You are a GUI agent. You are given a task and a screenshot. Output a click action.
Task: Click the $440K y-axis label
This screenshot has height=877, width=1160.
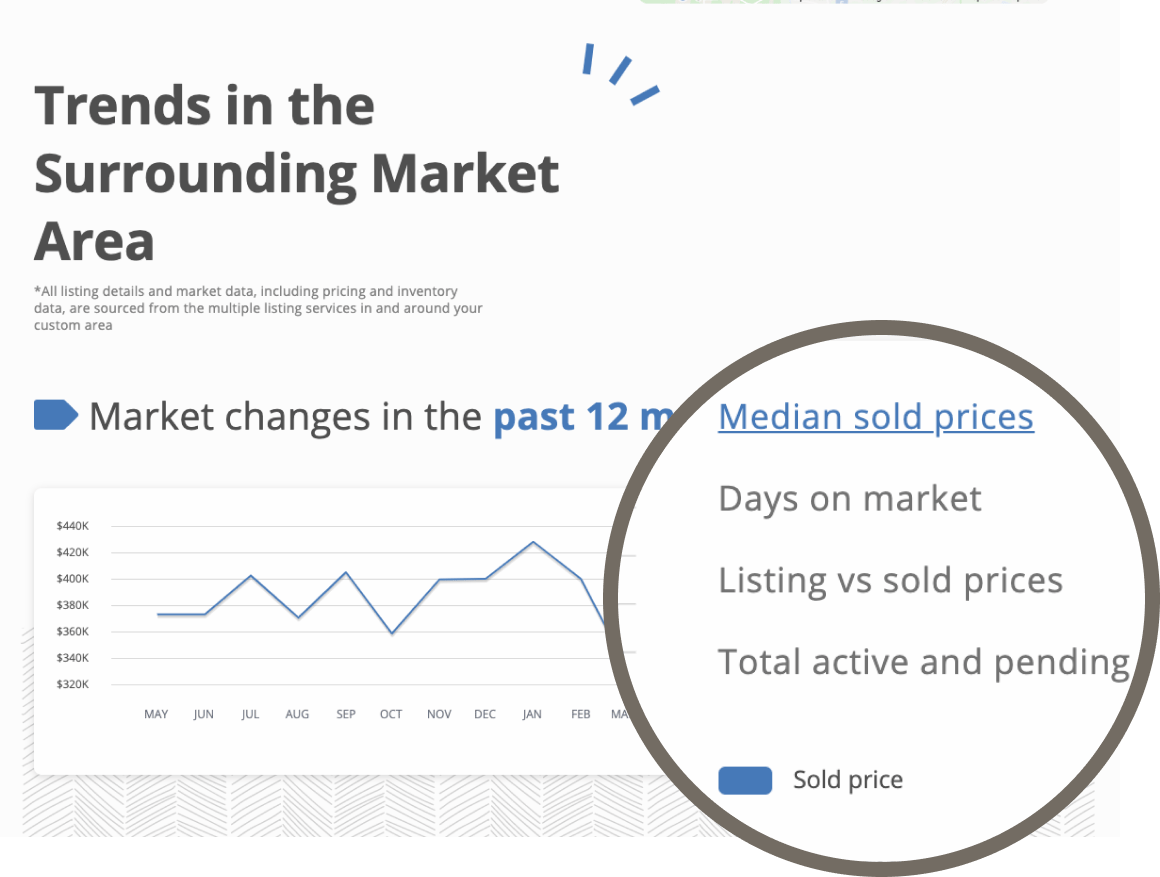coord(72,526)
